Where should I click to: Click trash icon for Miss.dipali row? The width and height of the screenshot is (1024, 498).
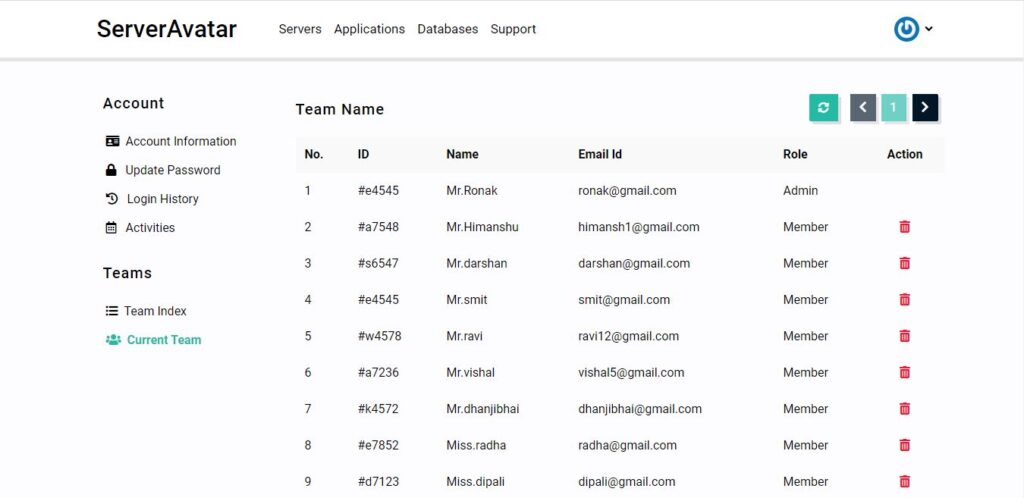coord(904,482)
